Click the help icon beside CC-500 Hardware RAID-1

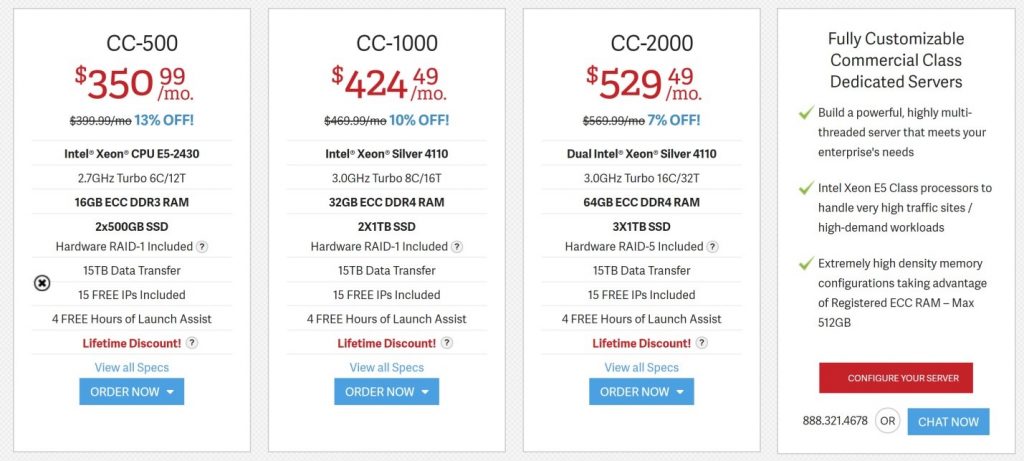tap(202, 247)
